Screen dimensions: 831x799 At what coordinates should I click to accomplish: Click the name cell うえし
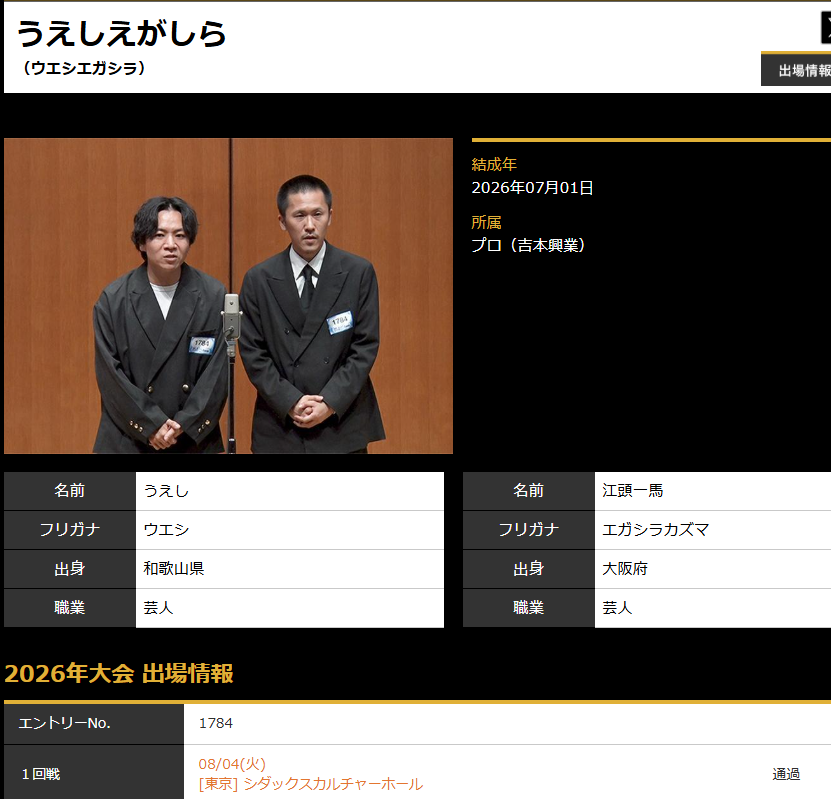coord(290,491)
